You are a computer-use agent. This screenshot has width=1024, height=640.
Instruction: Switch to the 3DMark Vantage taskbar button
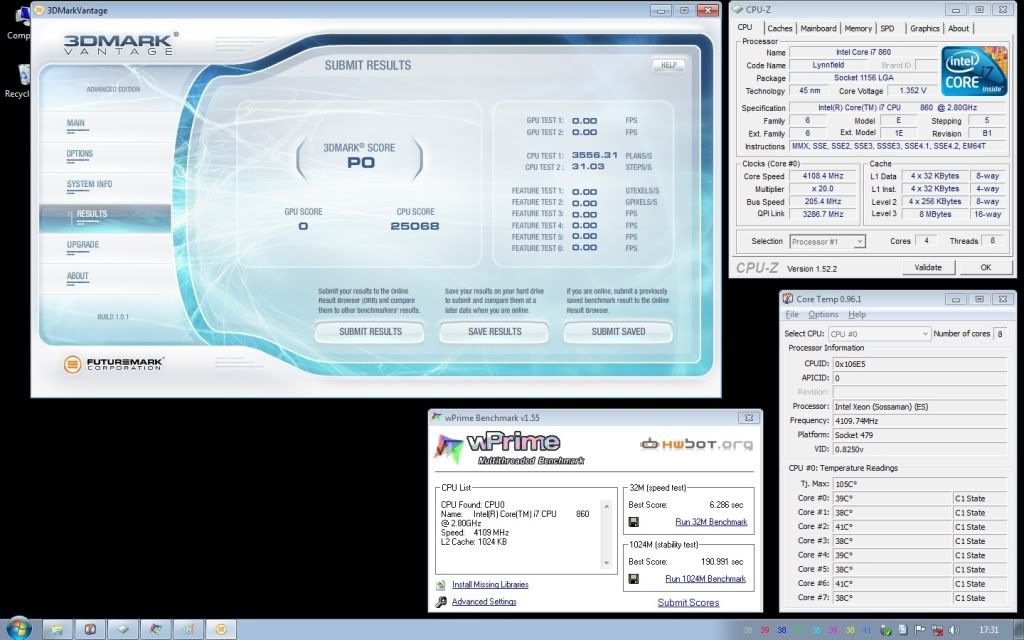click(x=221, y=630)
